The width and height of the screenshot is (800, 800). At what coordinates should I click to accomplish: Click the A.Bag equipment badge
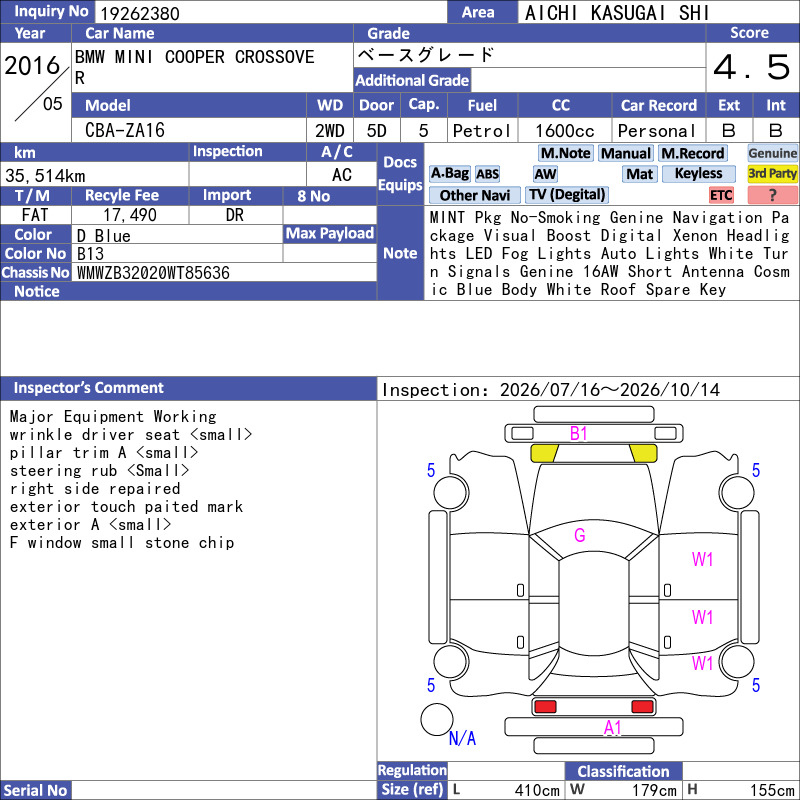pyautogui.click(x=449, y=173)
